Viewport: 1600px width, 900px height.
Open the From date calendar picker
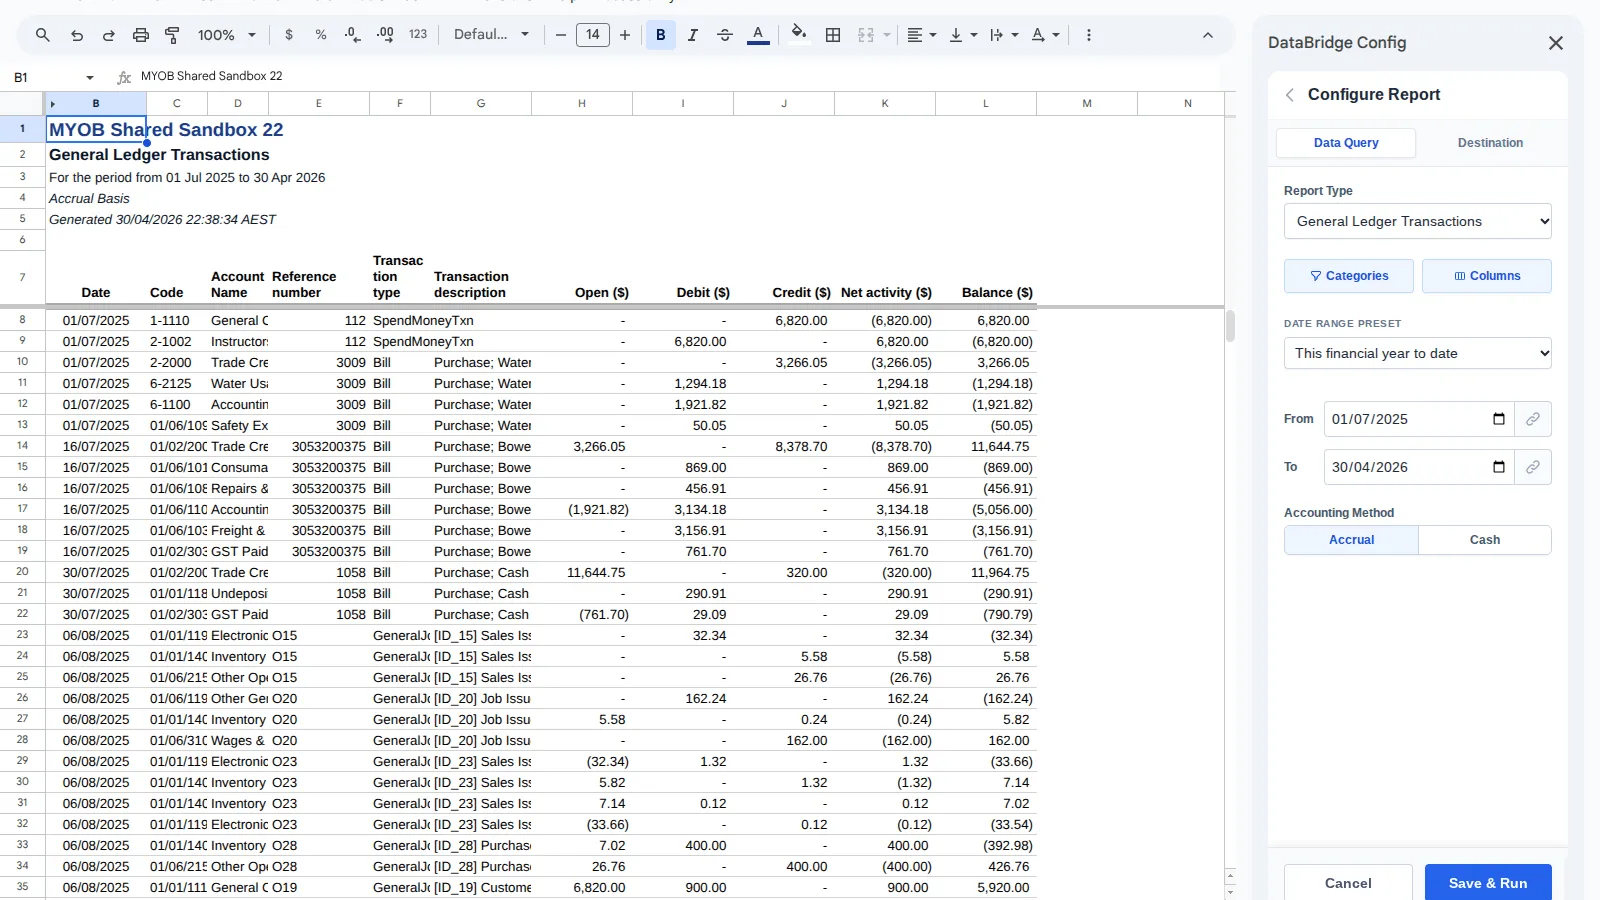[1499, 419]
